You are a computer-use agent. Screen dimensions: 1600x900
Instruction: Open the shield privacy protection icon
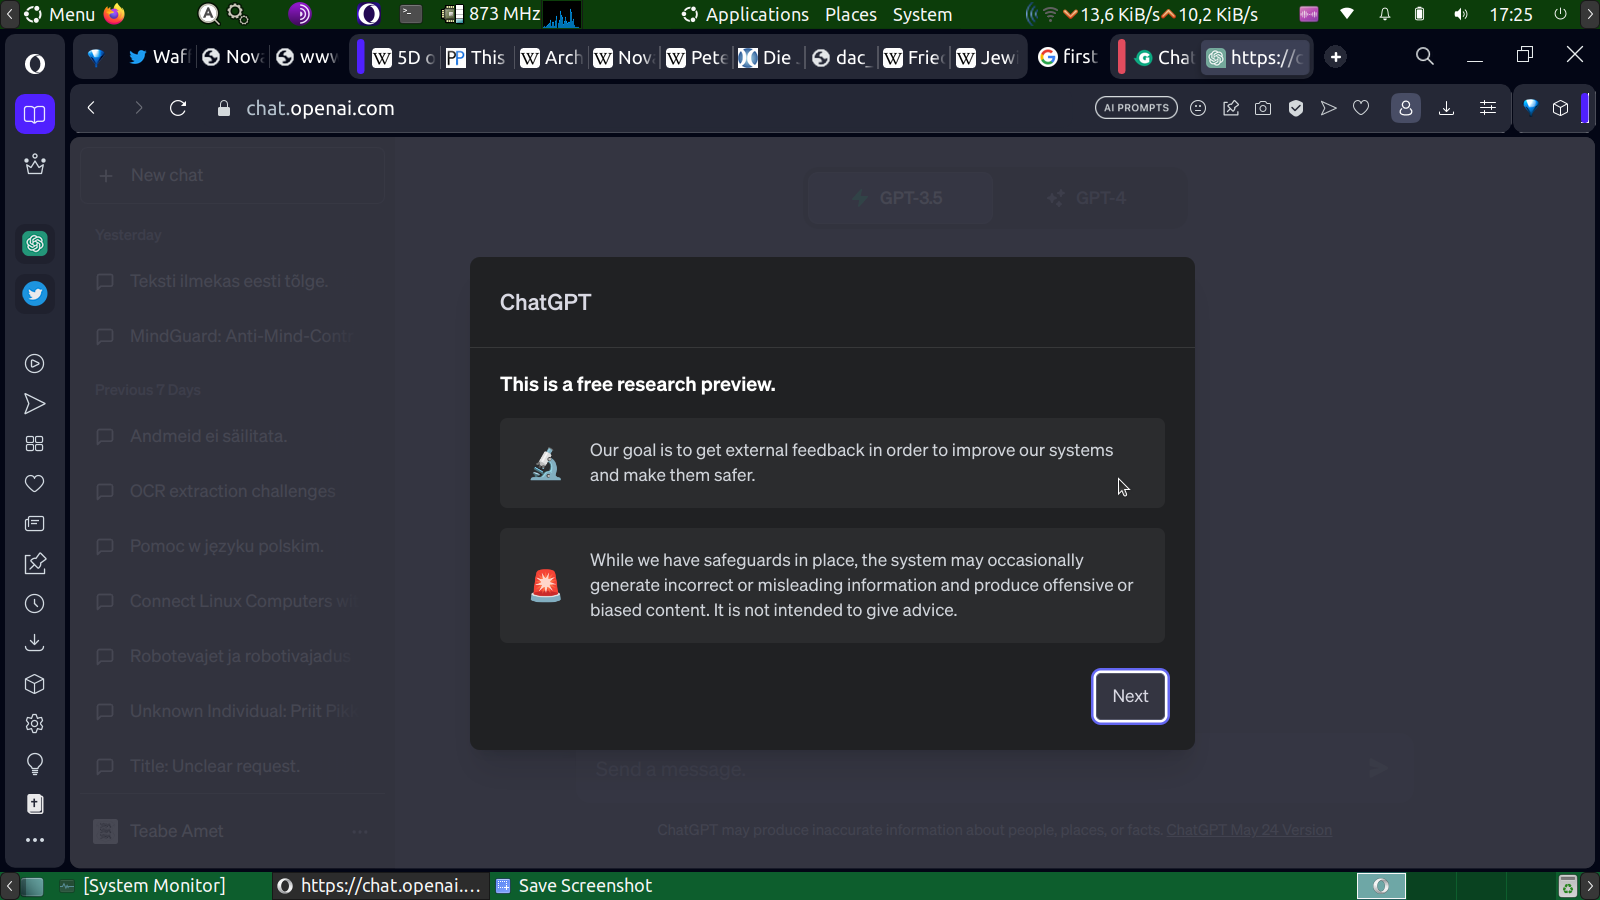(1296, 108)
